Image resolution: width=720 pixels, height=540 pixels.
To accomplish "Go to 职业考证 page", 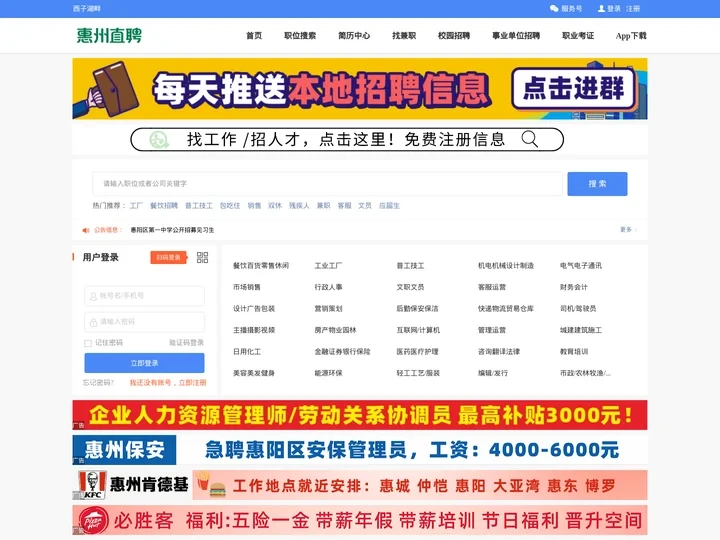I will 578,35.
